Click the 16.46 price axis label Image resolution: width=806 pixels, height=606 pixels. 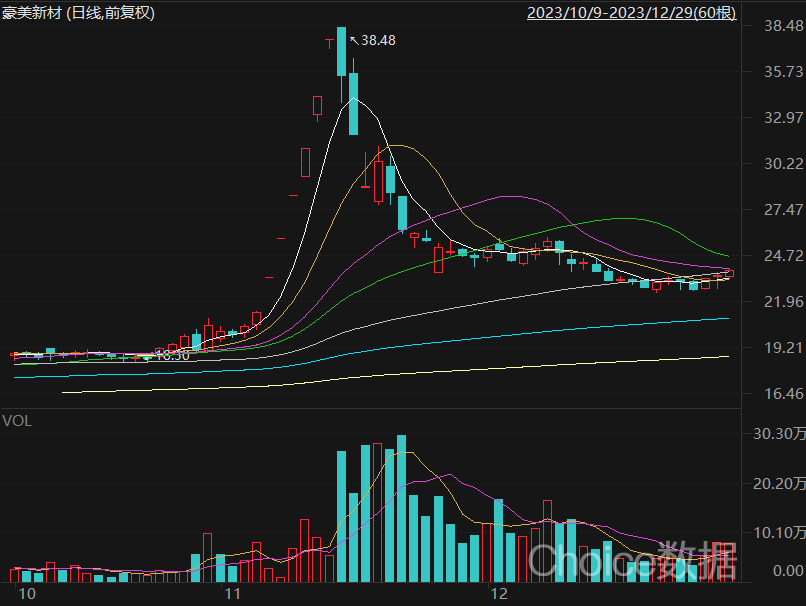(776, 394)
